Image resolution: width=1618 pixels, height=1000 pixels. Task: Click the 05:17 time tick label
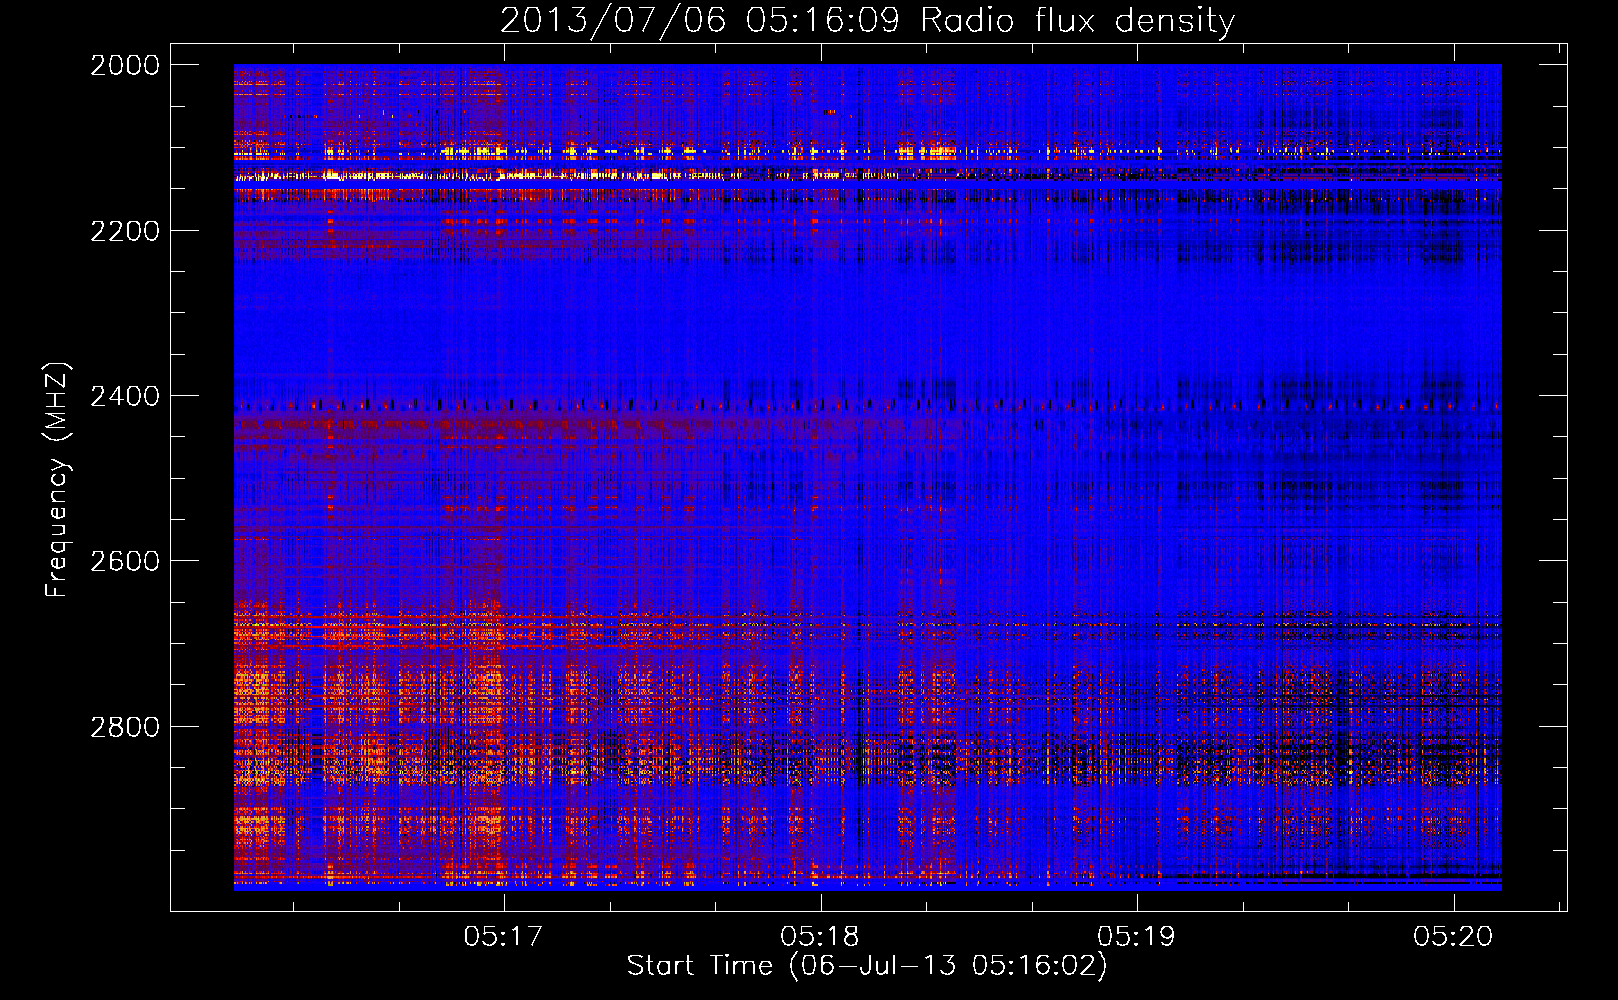pyautogui.click(x=503, y=936)
